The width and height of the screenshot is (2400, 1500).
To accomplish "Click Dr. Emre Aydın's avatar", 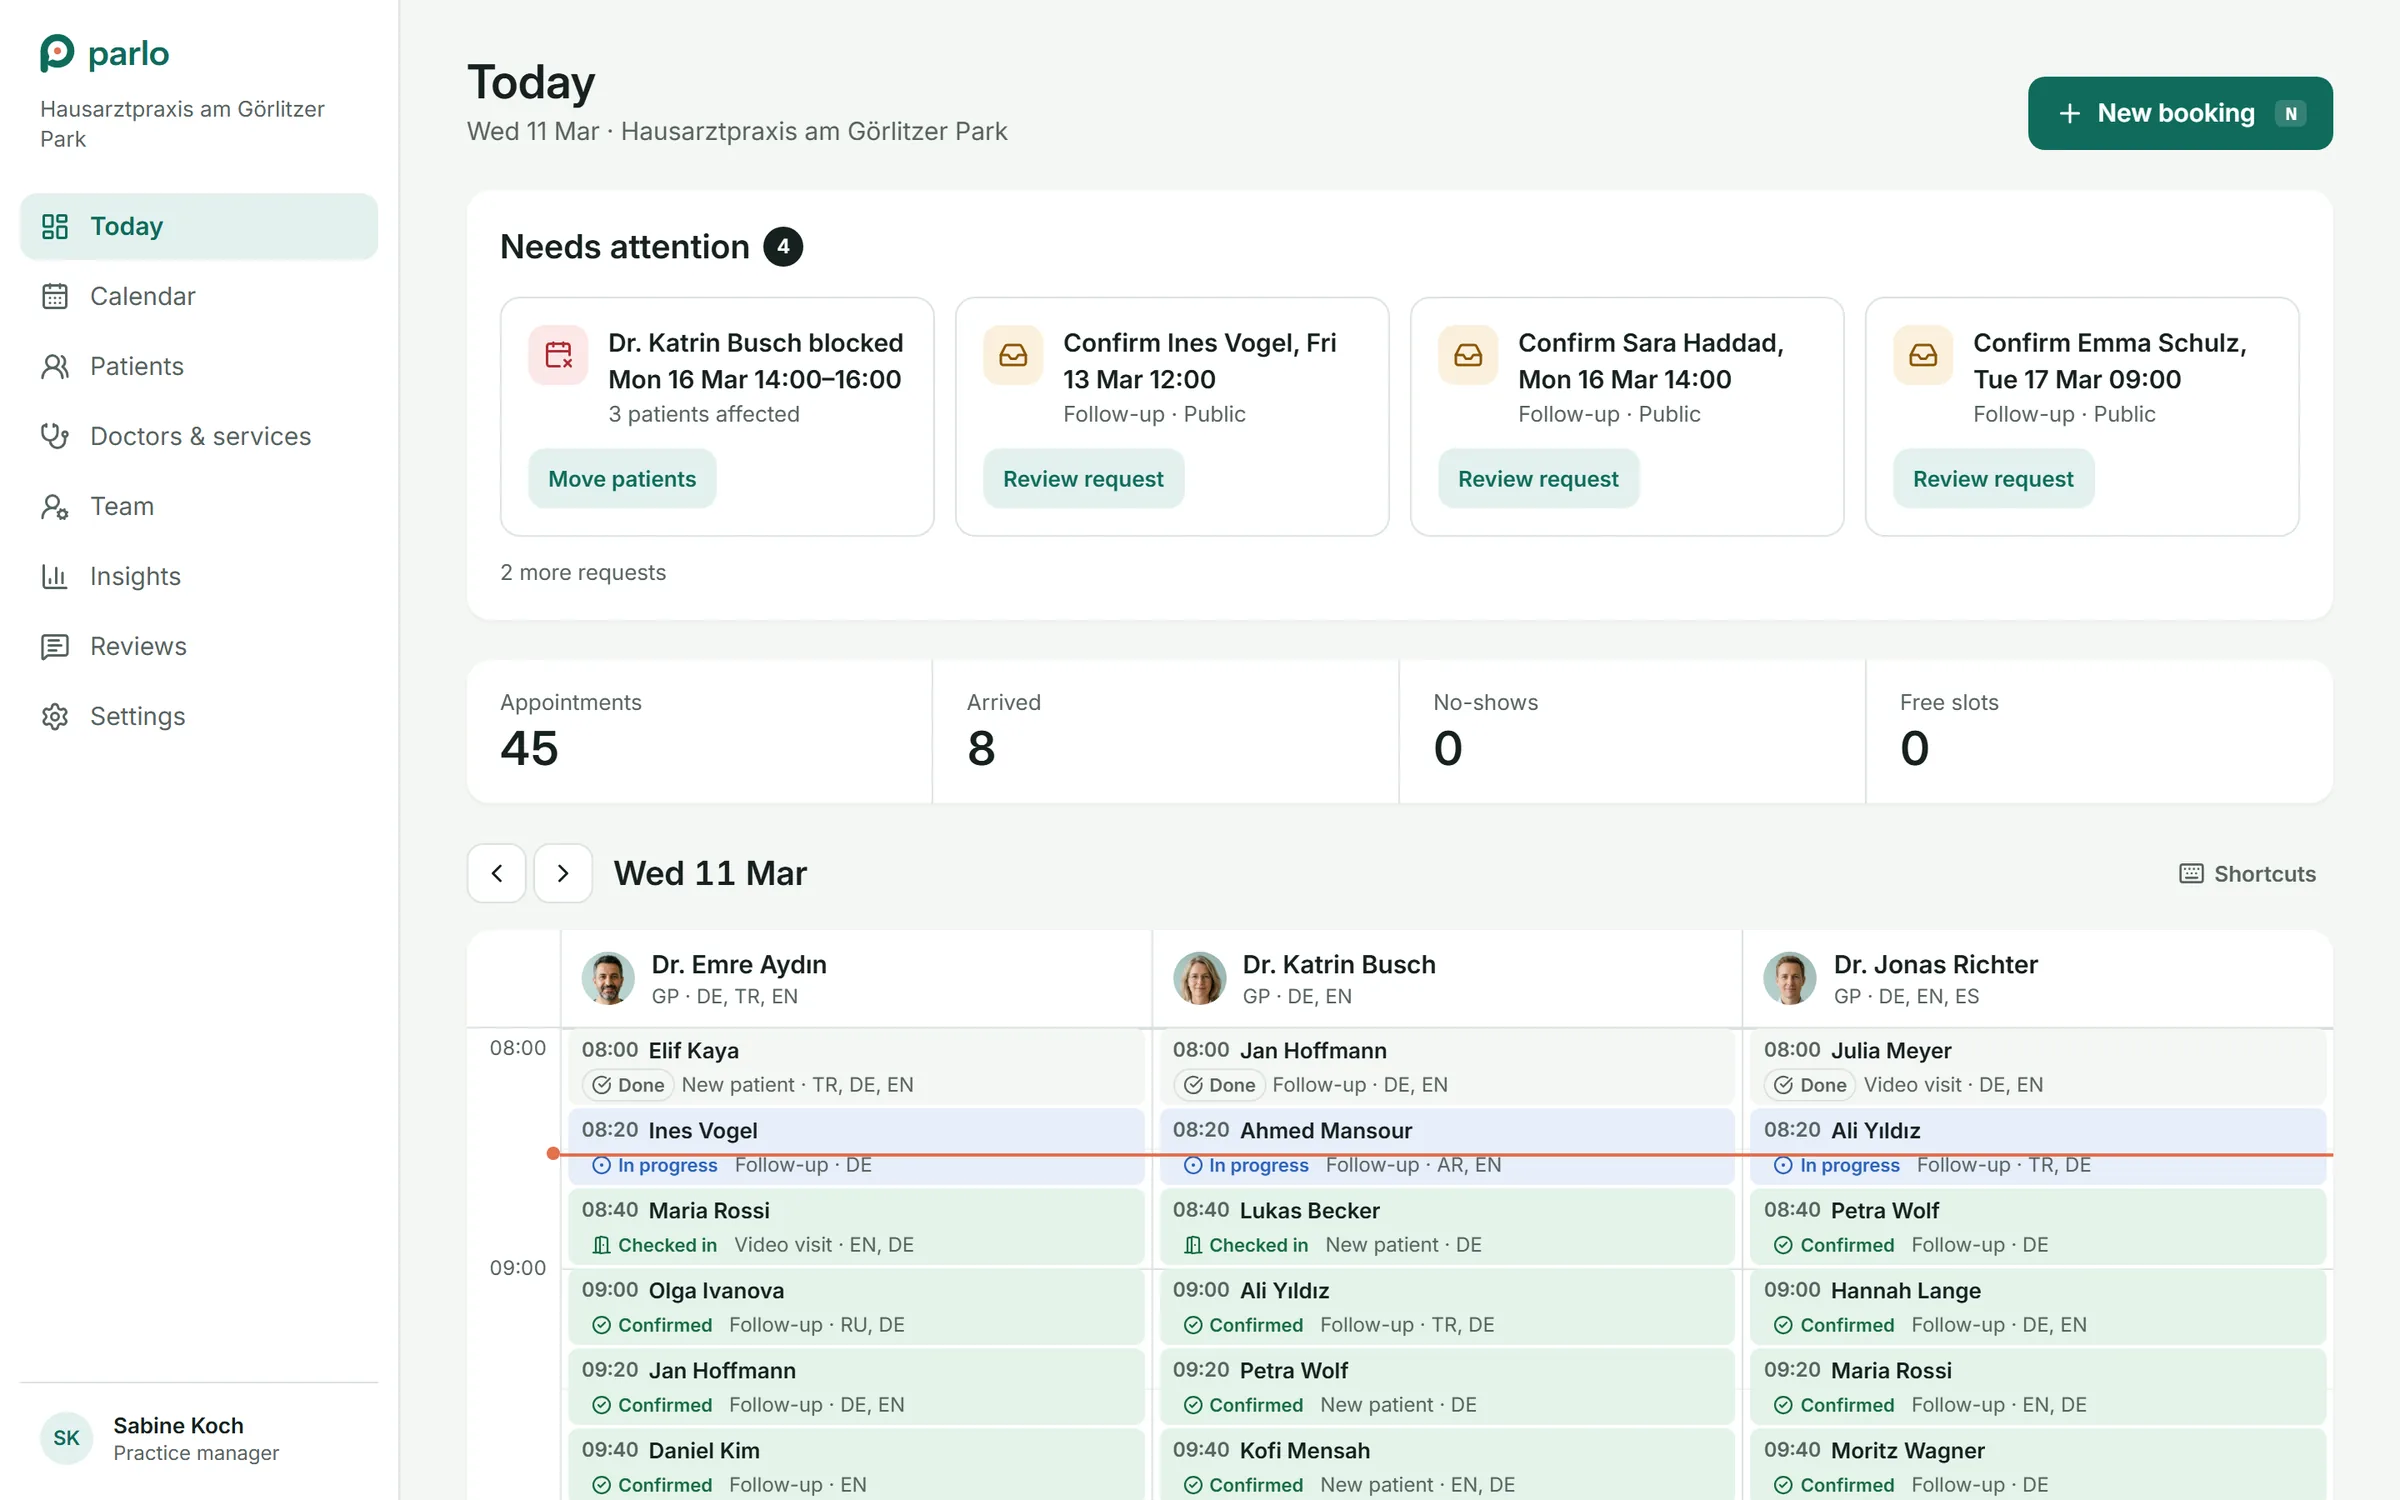I will click(x=608, y=978).
